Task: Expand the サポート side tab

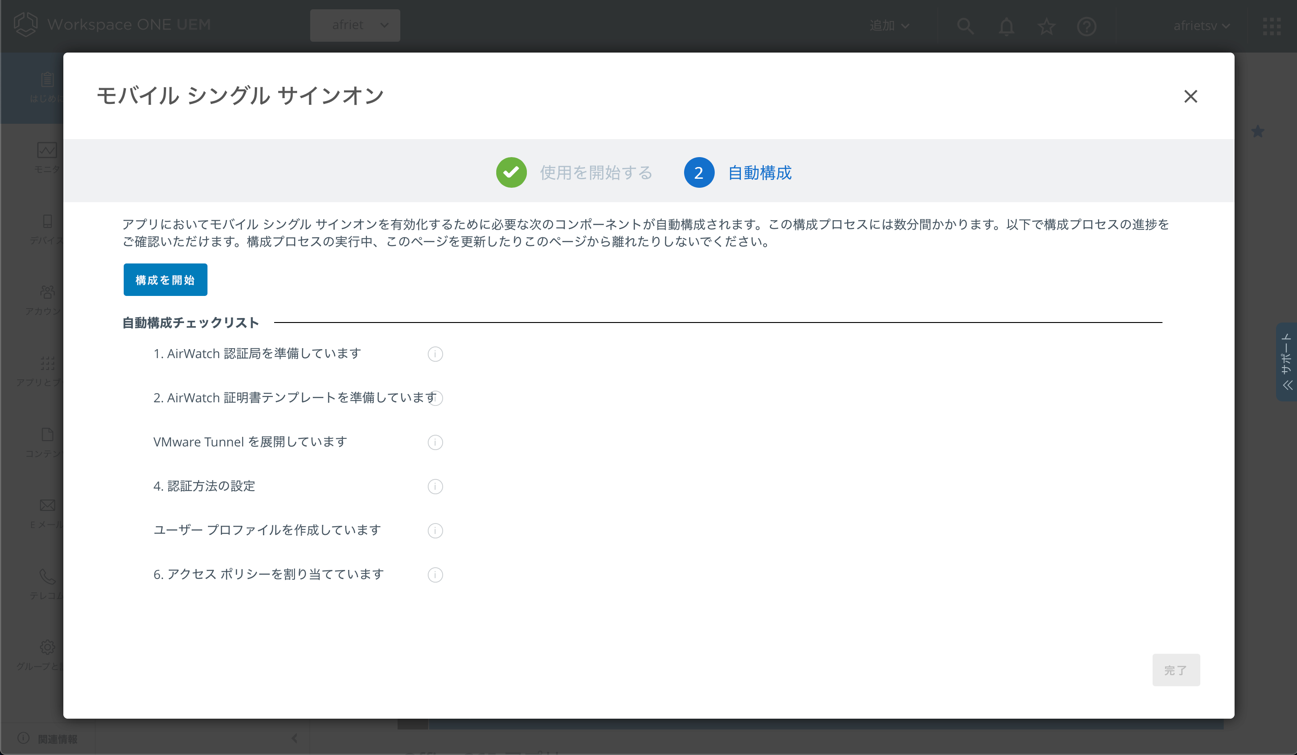Action: tap(1287, 362)
